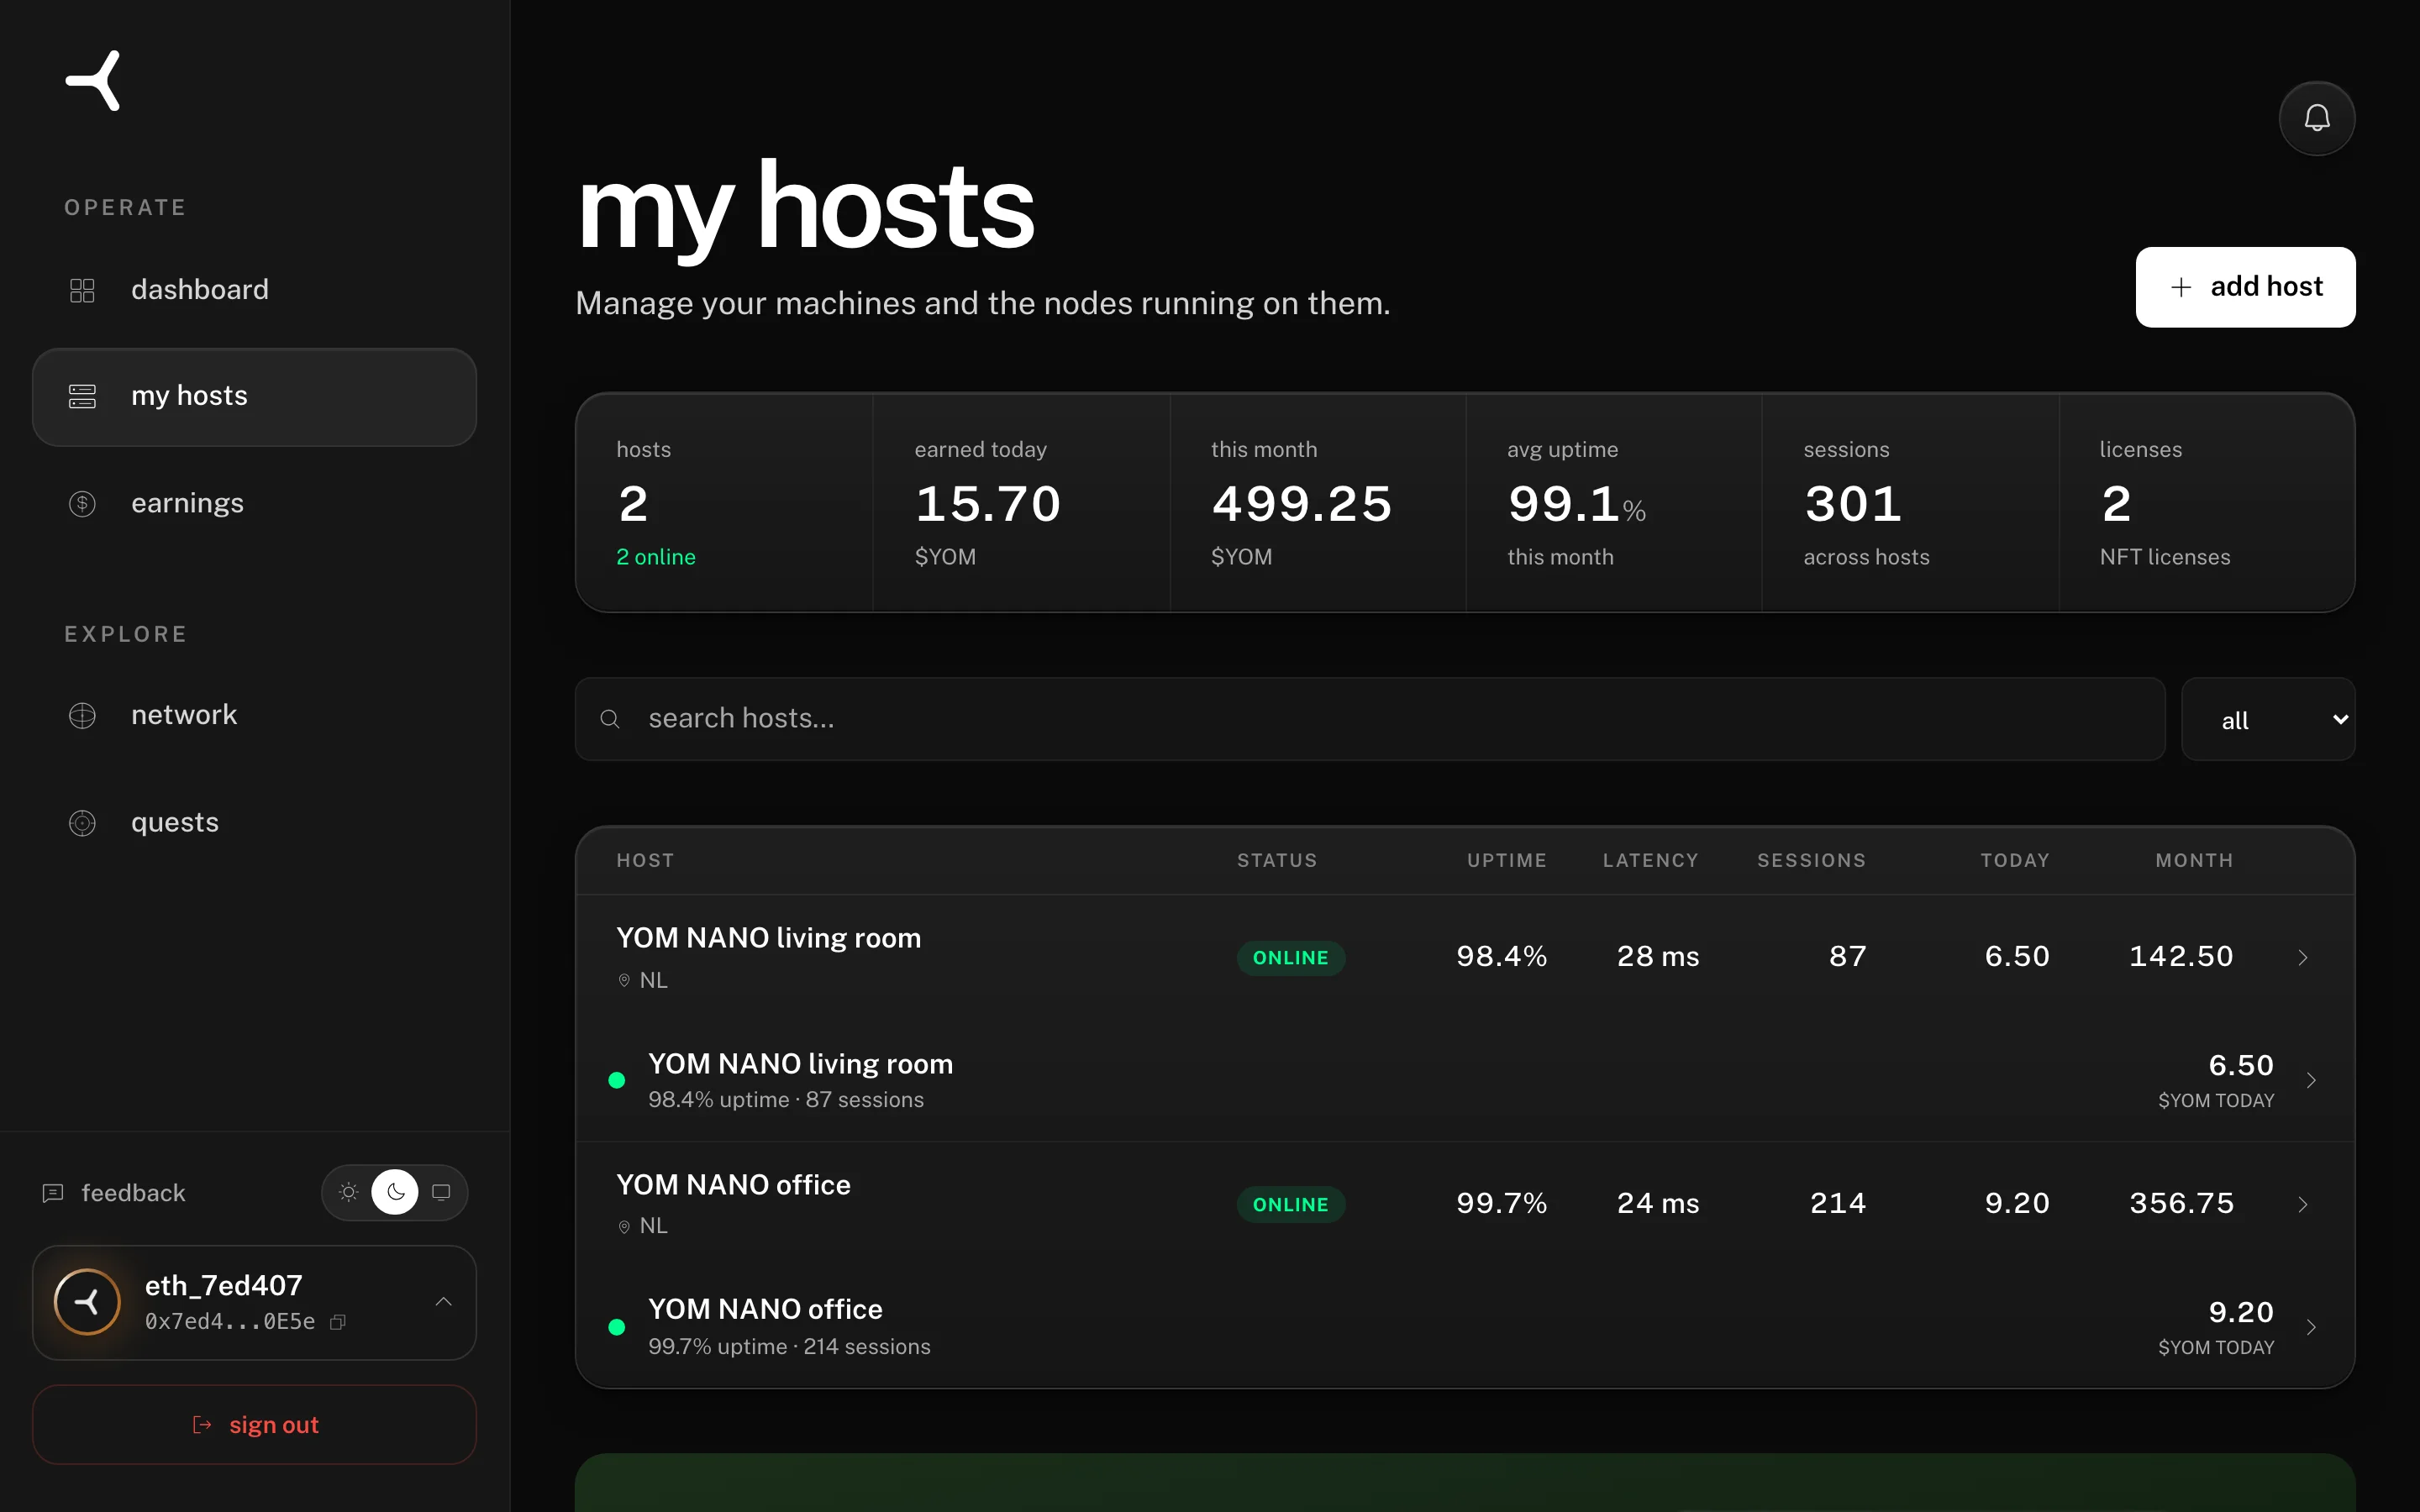The image size is (2420, 1512).
Task: Click the network globe icon
Action: click(x=82, y=715)
